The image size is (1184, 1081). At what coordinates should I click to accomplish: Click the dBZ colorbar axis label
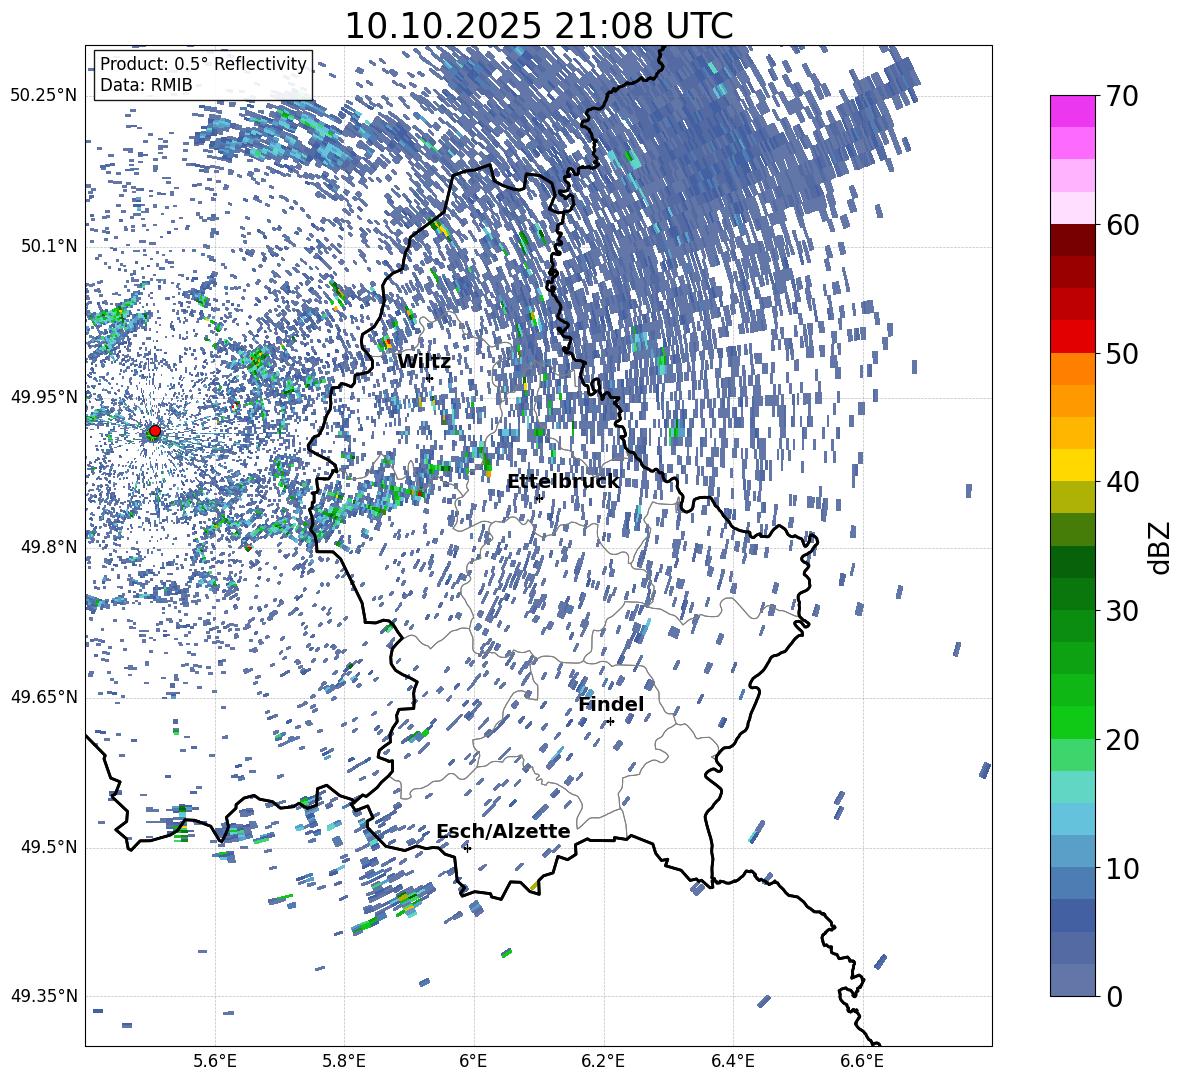[1161, 547]
